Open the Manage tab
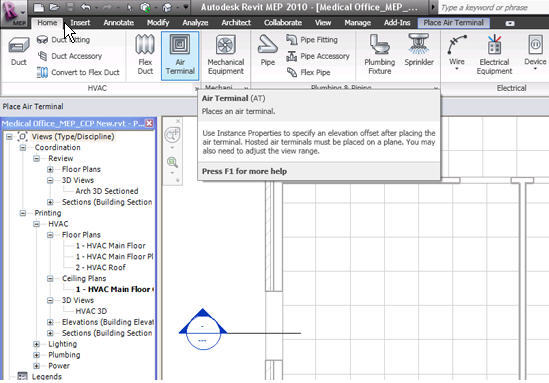This screenshot has height=383, width=549. 357,23
